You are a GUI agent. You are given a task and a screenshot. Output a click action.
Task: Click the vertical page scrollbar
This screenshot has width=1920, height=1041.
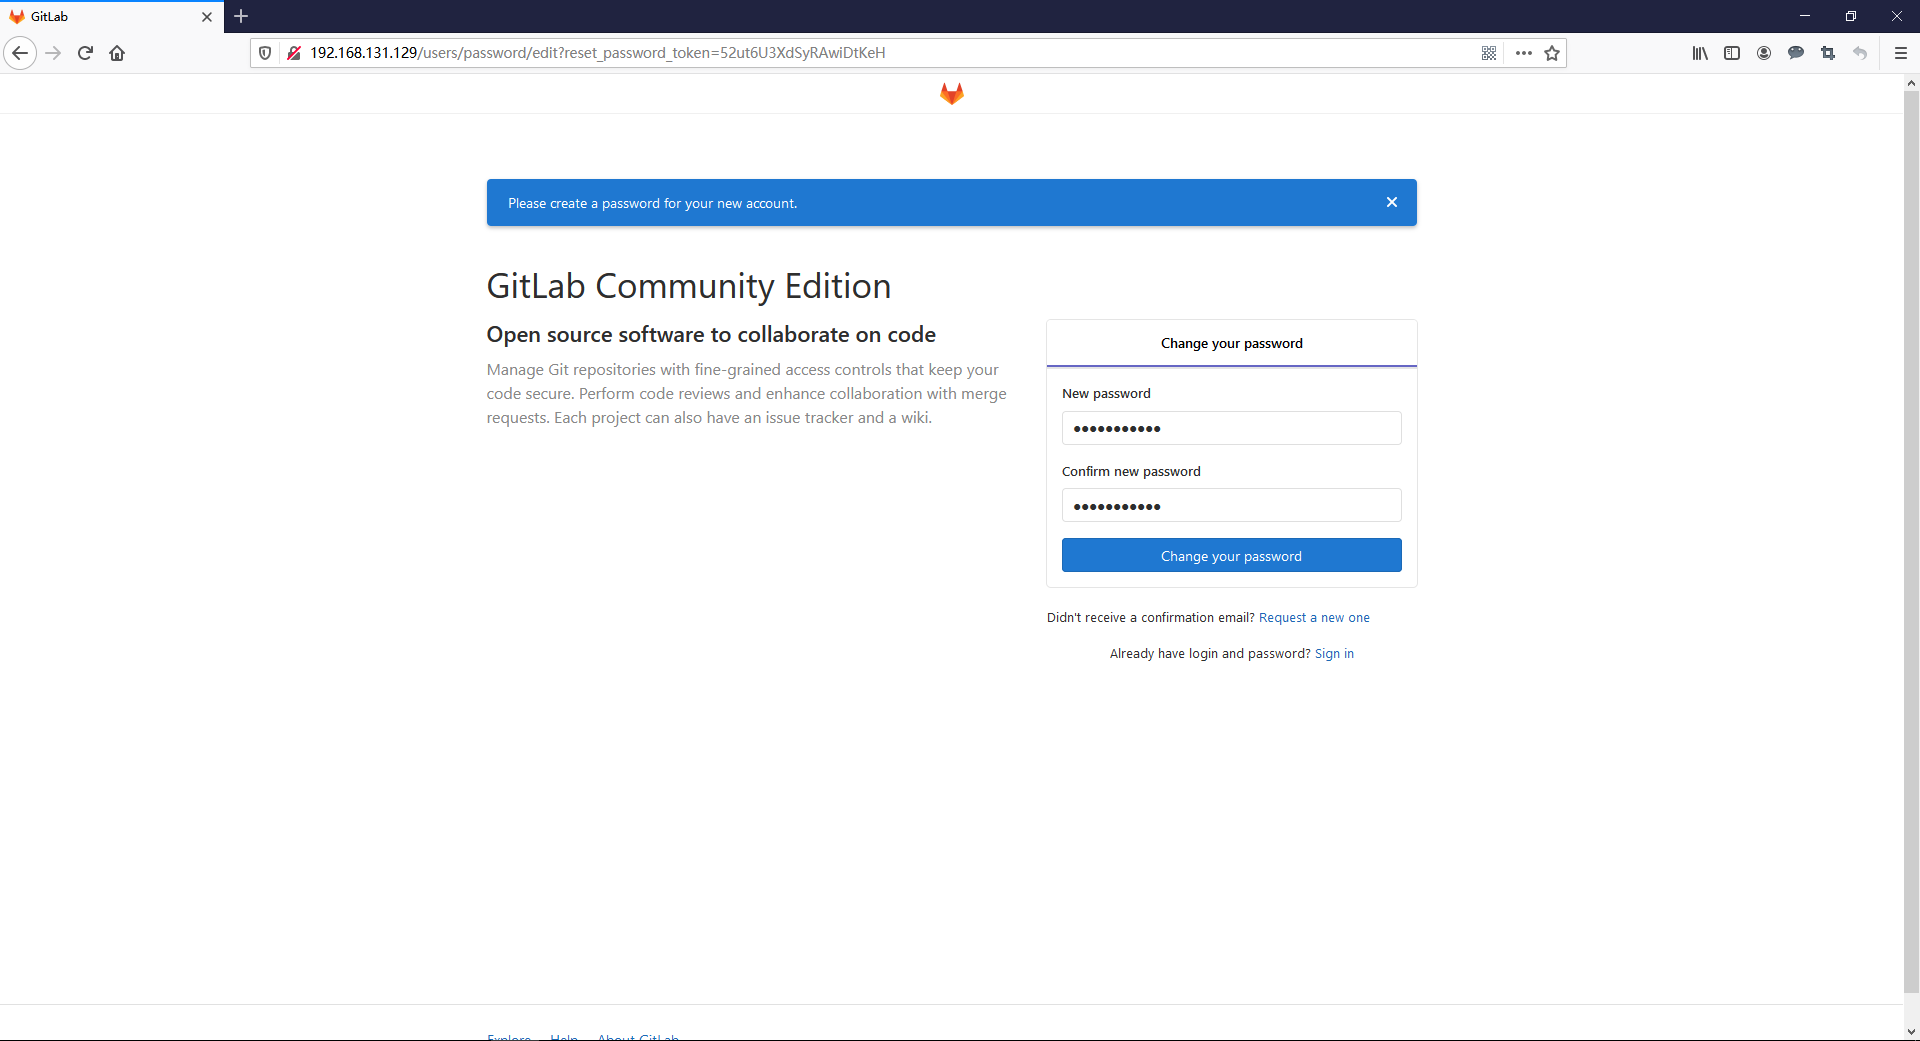(x=1911, y=541)
